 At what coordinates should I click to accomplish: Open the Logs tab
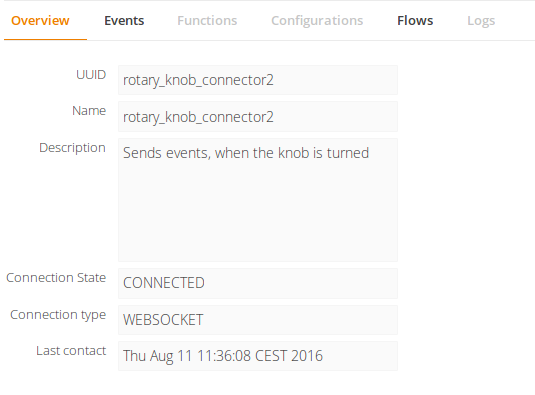481,21
